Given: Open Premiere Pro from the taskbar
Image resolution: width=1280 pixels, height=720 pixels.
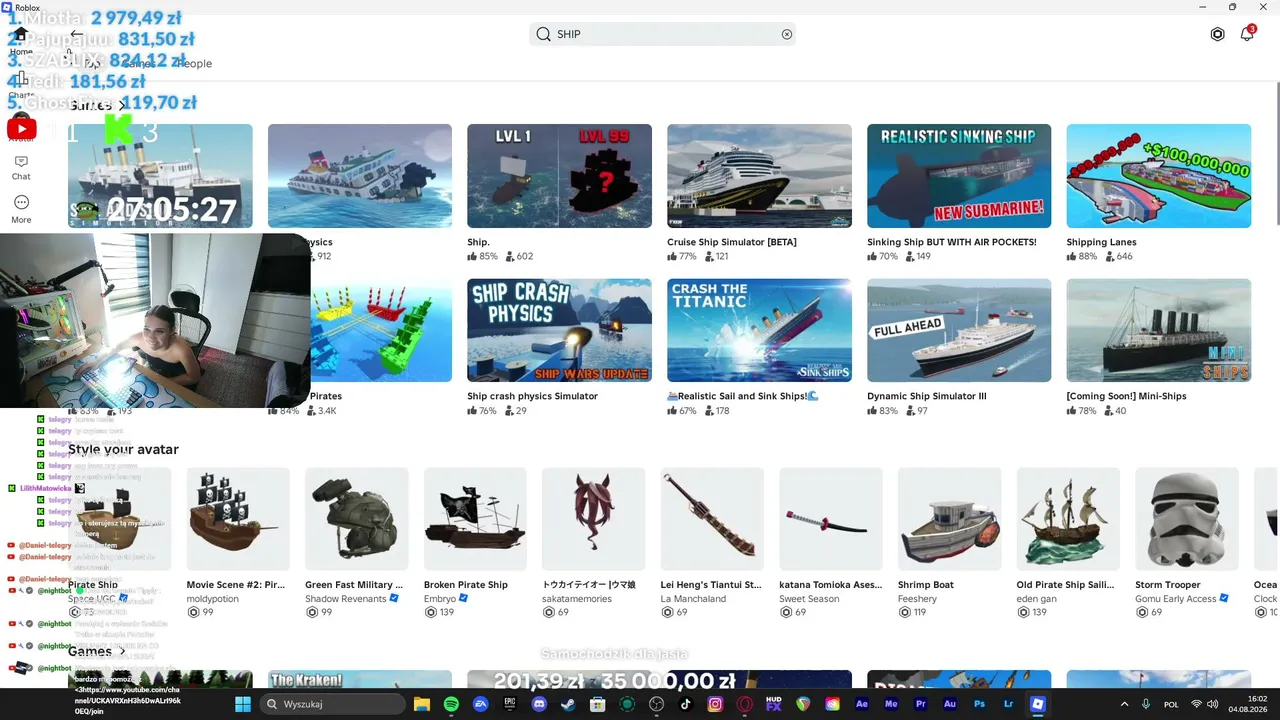Looking at the screenshot, I should [x=921, y=704].
